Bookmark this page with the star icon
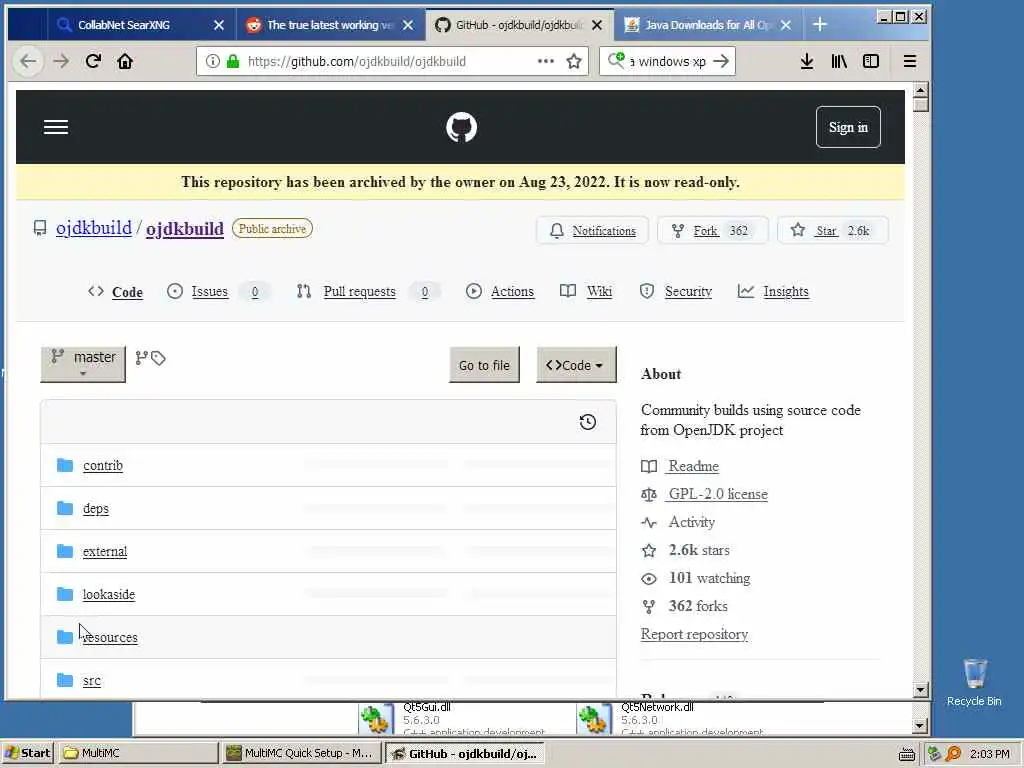Viewport: 1024px width, 768px height. pyautogui.click(x=574, y=61)
